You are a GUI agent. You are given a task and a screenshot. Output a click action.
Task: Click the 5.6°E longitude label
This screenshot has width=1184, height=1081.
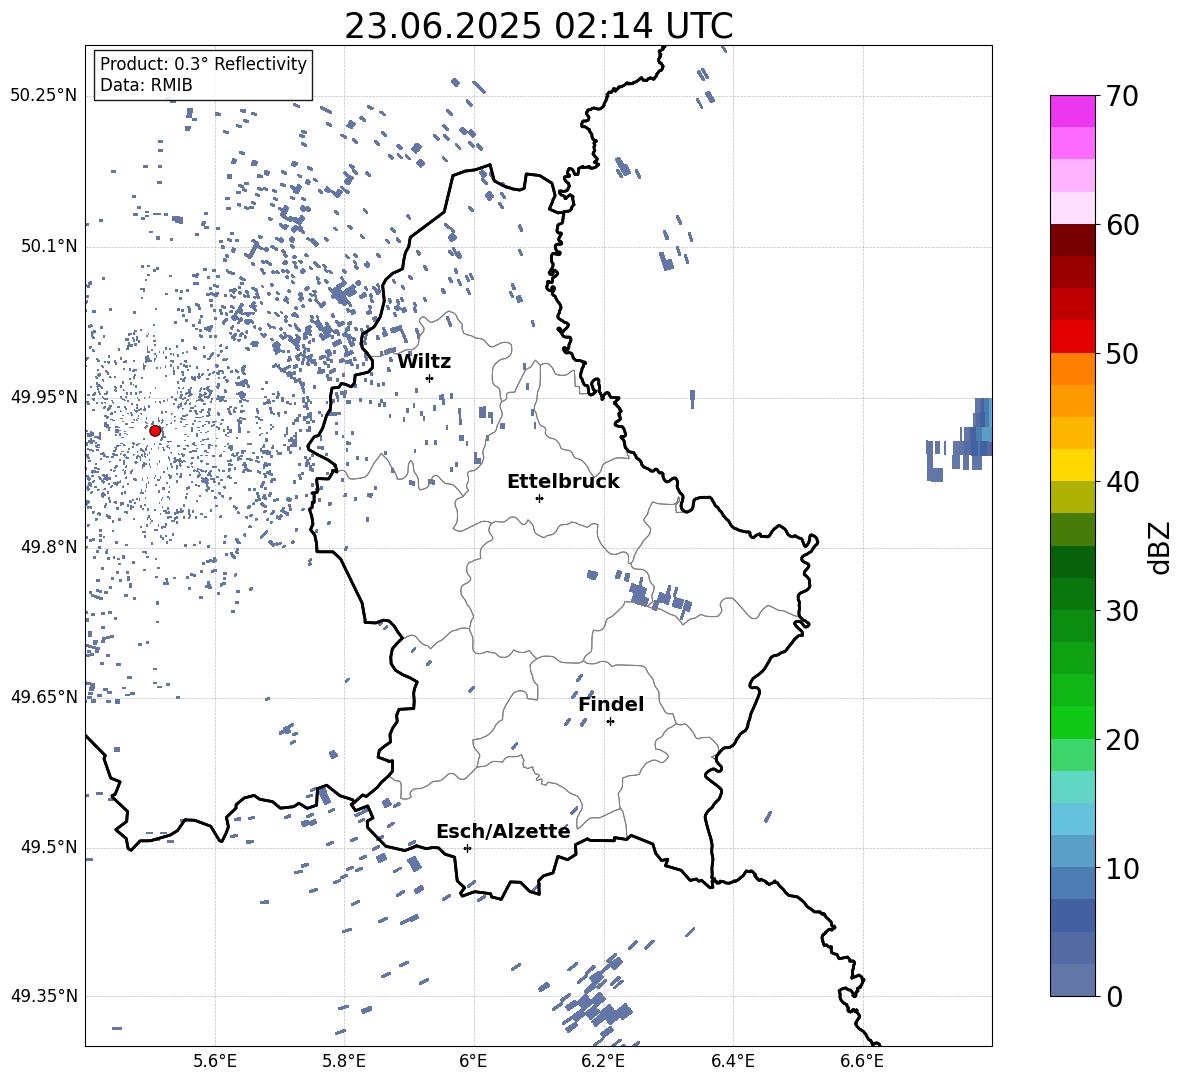point(215,1061)
